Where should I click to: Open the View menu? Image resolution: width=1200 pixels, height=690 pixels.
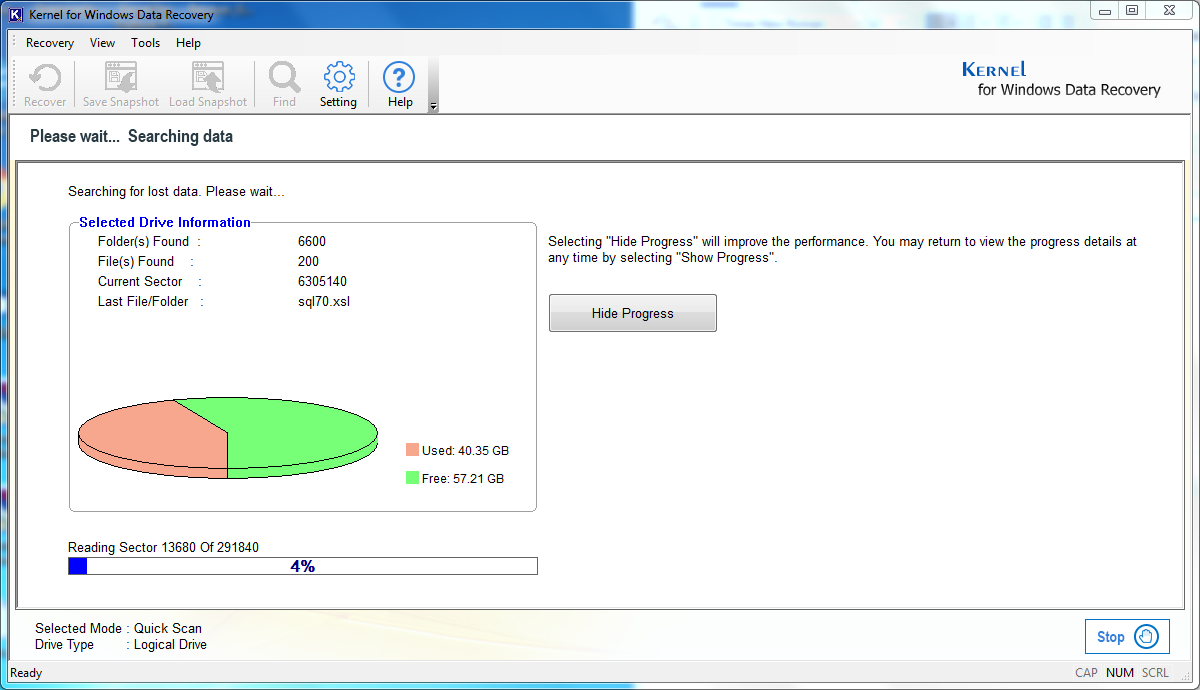(x=102, y=43)
